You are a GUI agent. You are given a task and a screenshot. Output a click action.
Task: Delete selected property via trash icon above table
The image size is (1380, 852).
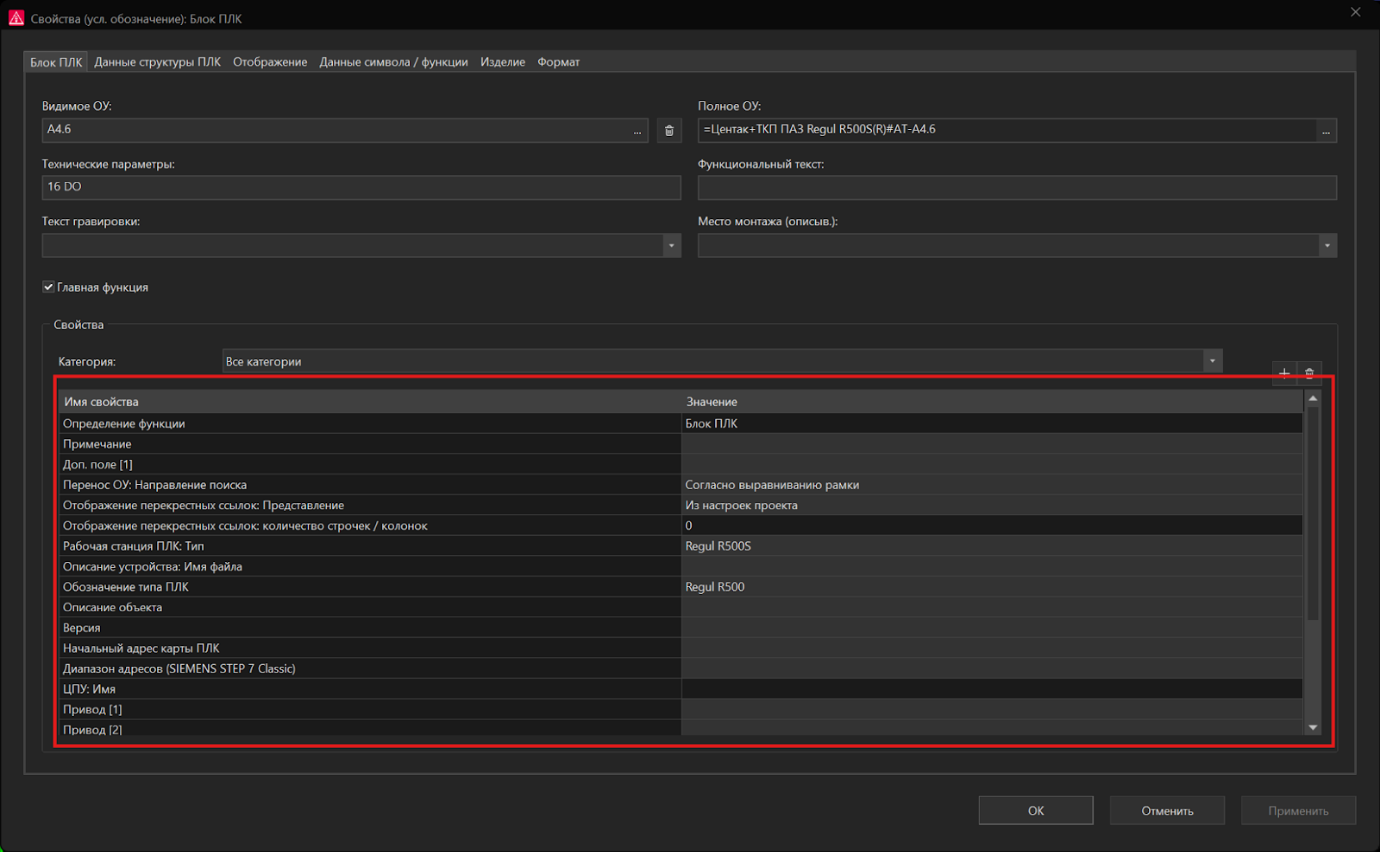click(x=1309, y=373)
